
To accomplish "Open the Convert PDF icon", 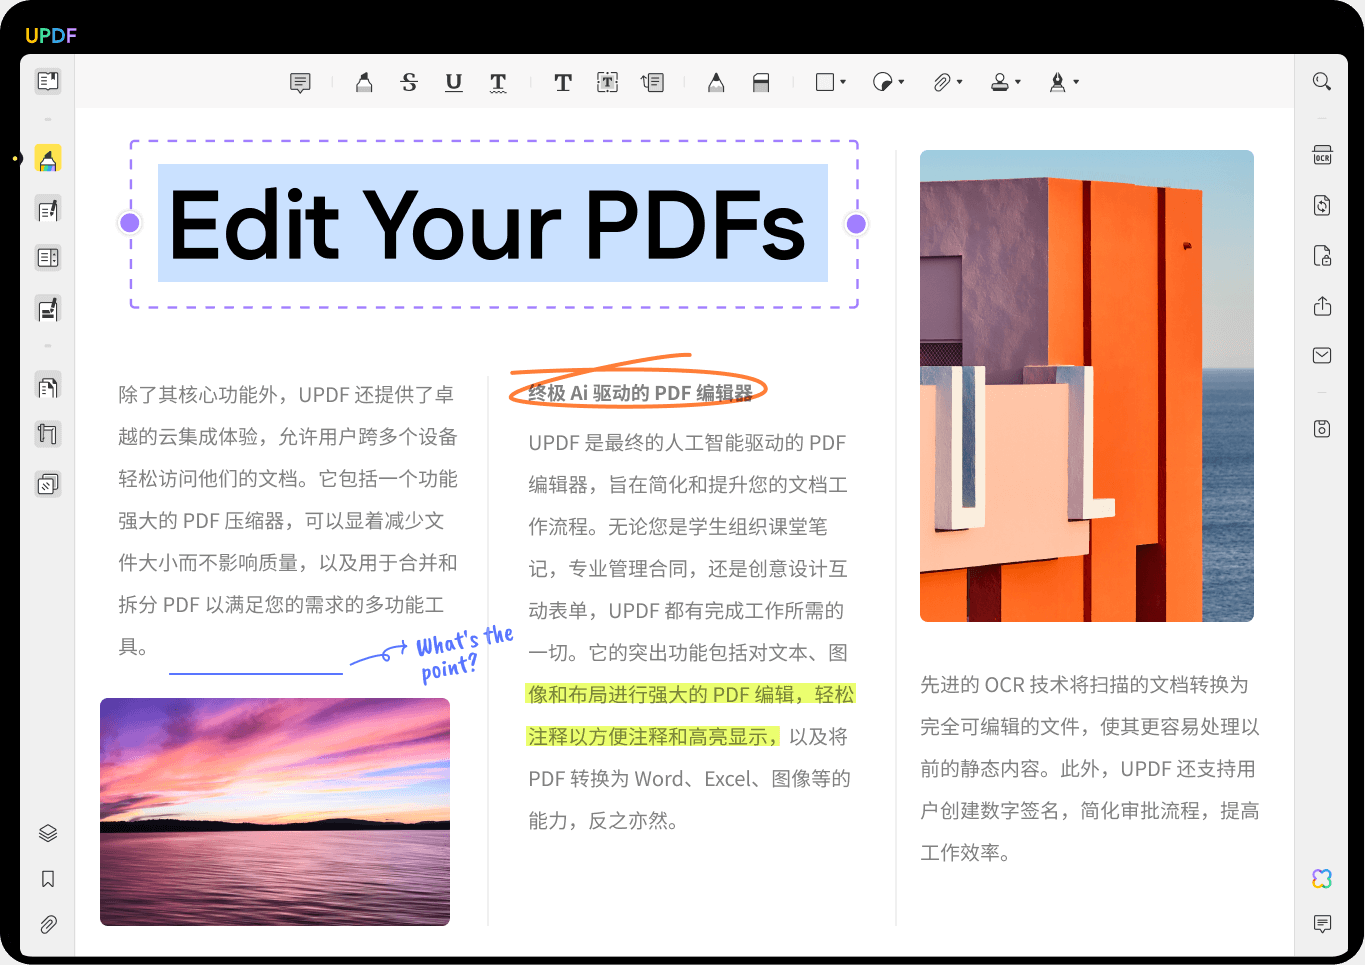I will pyautogui.click(x=1322, y=205).
